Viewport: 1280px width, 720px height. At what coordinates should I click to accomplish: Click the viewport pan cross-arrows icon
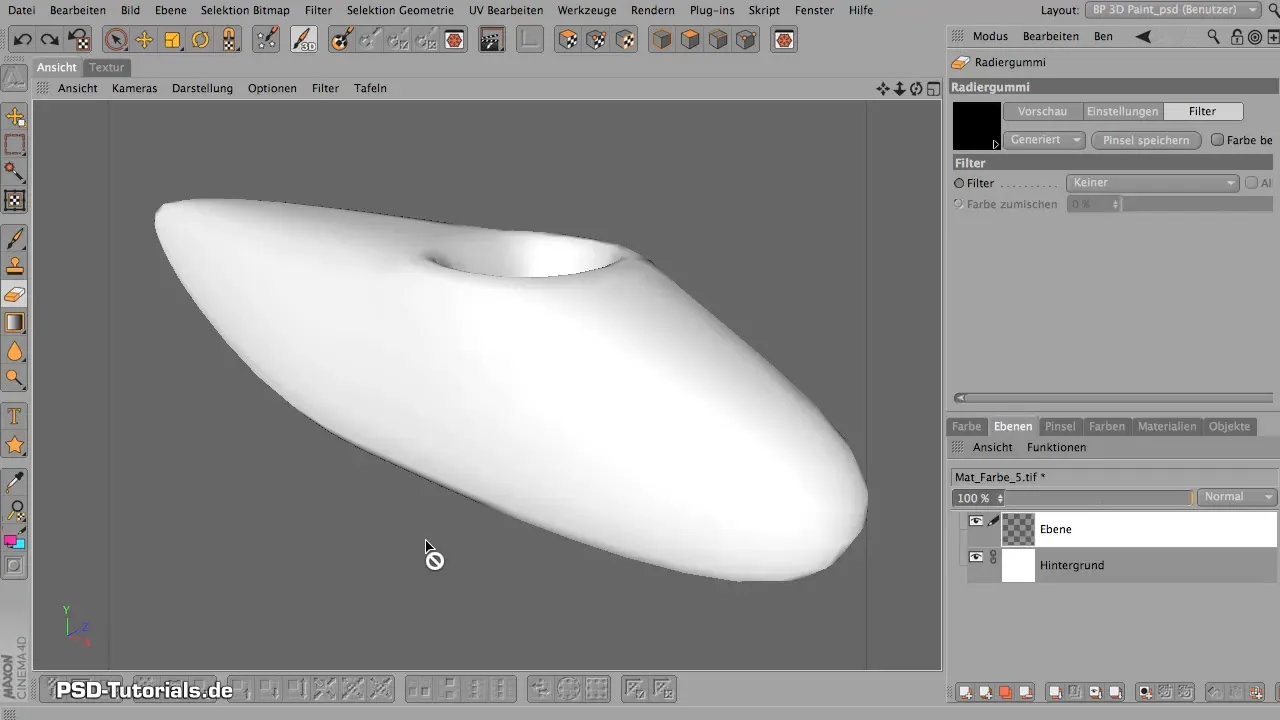[883, 88]
